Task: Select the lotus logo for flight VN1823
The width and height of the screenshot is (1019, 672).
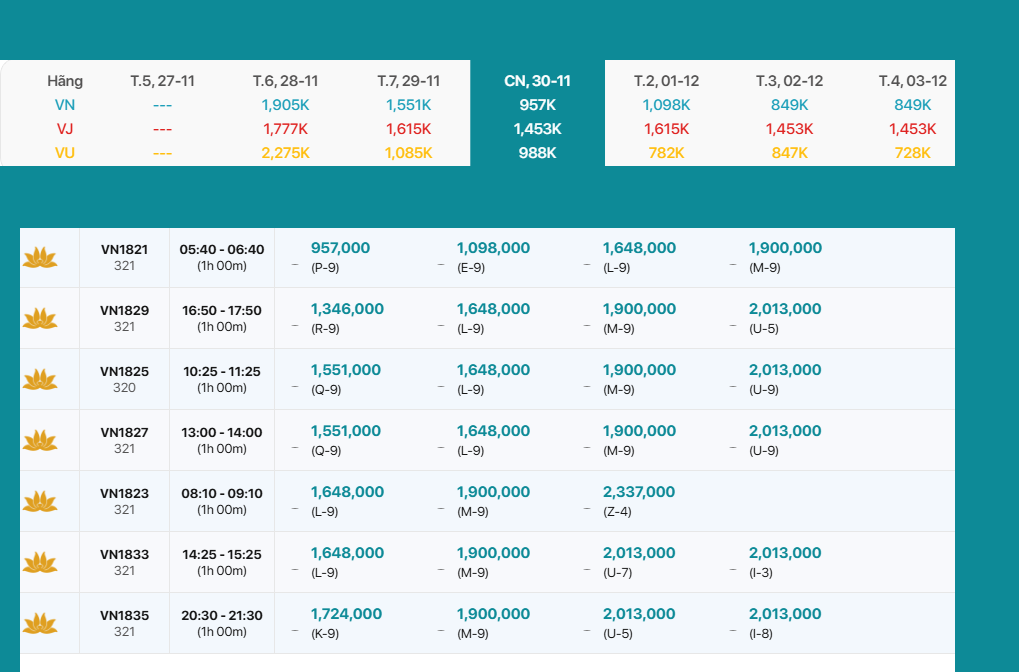Action: pyautogui.click(x=40, y=502)
